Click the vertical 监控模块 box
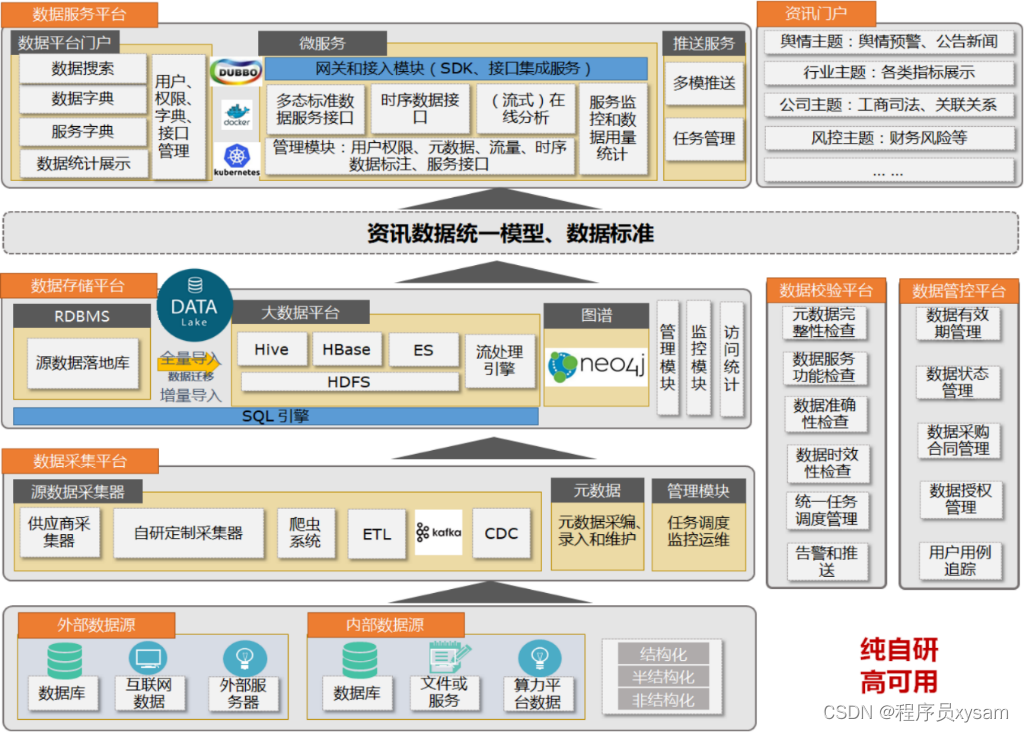The image size is (1024, 732). click(699, 358)
